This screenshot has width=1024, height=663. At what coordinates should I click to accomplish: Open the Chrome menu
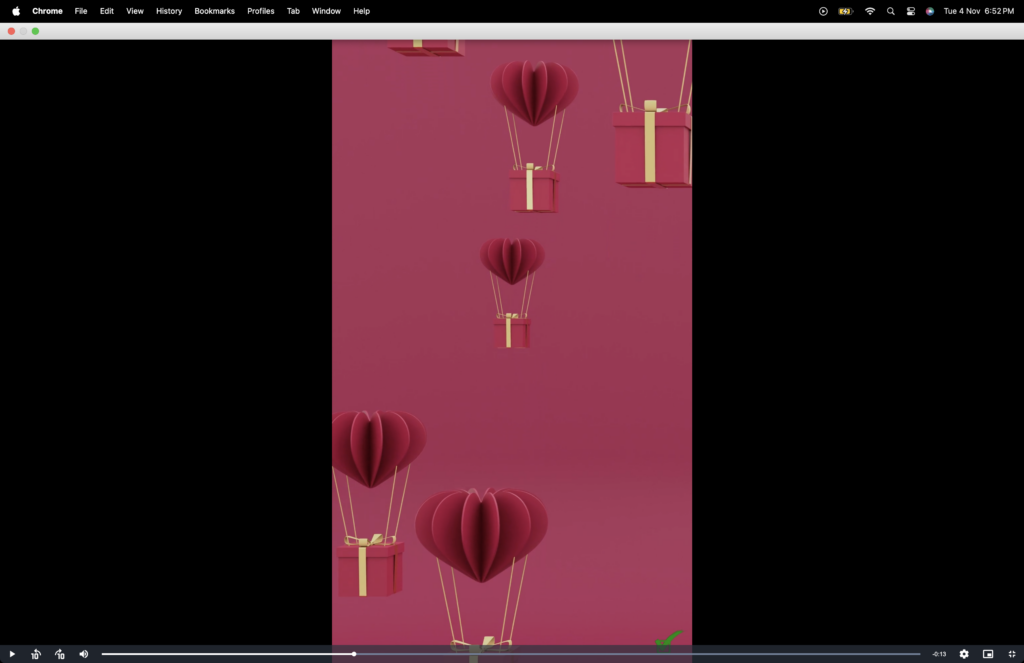(47, 11)
